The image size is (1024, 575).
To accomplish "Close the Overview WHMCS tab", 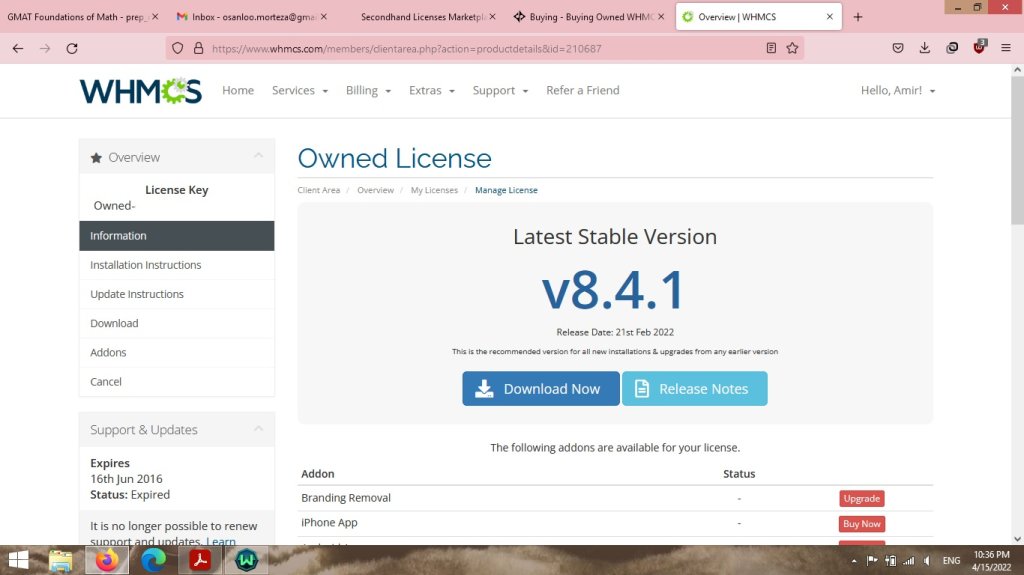I will click(829, 16).
